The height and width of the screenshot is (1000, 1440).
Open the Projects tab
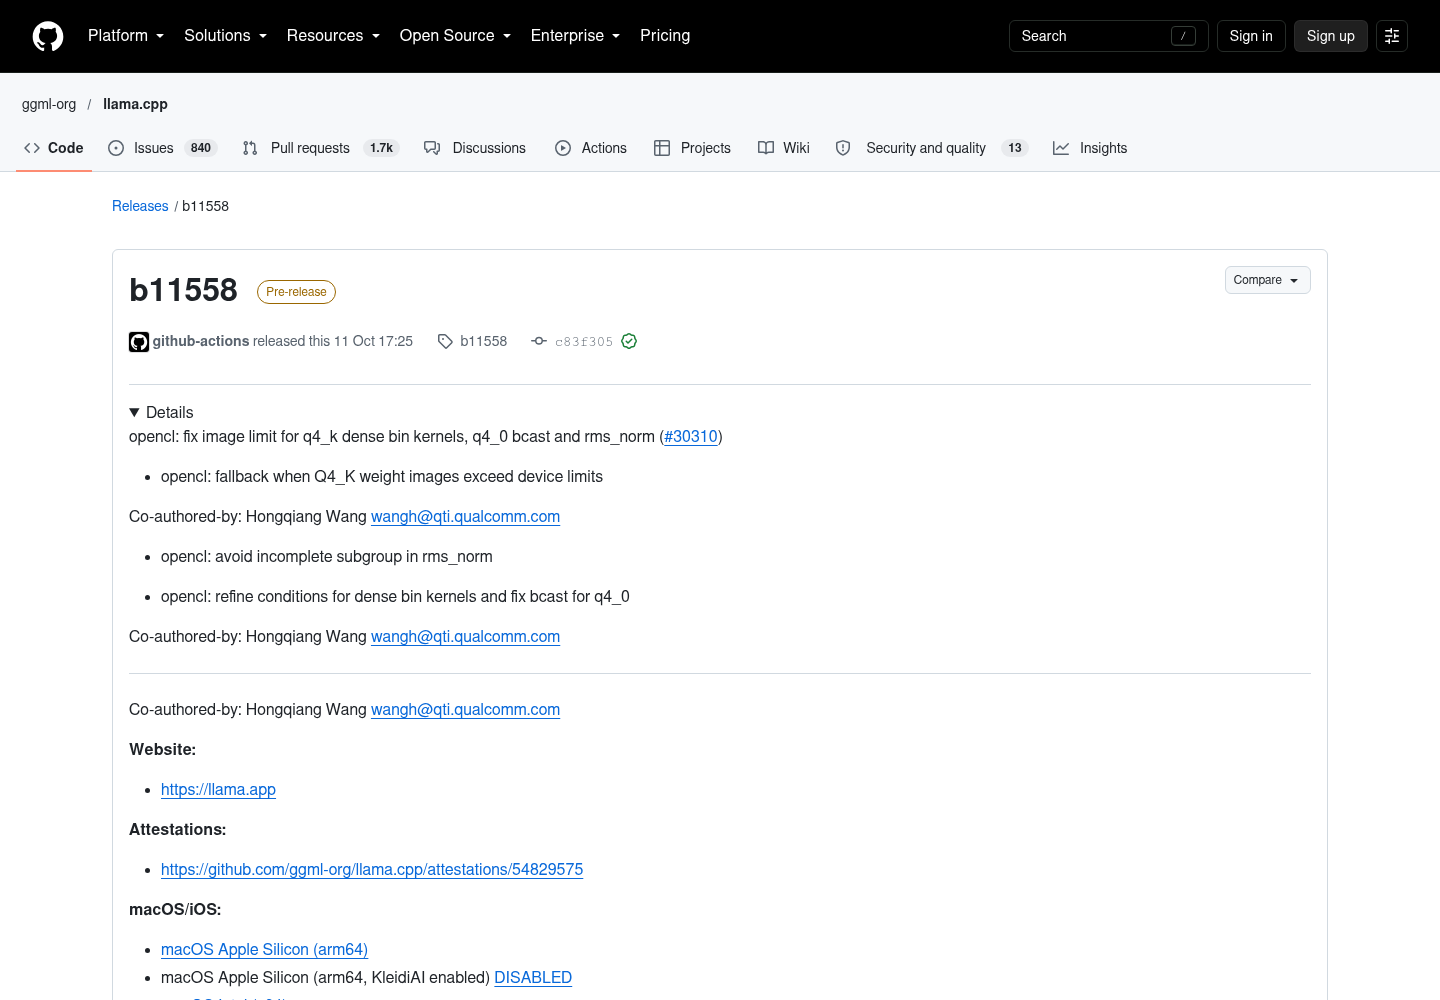pyautogui.click(x=692, y=148)
